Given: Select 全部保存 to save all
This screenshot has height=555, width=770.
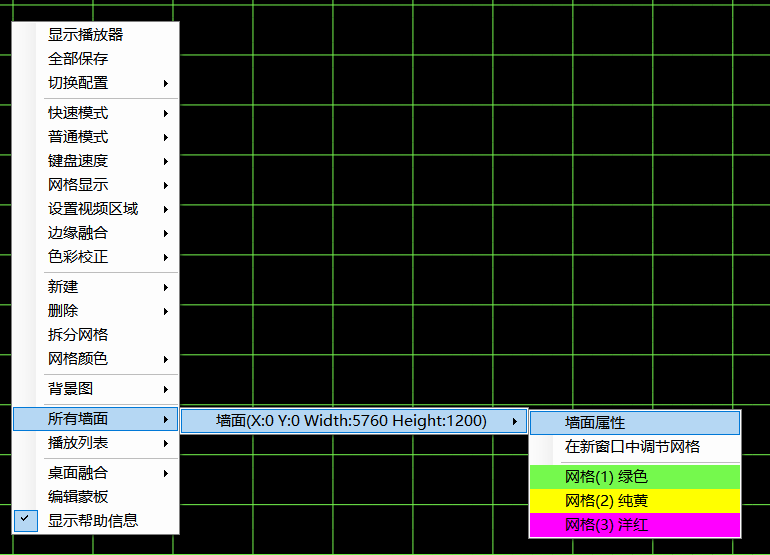Looking at the screenshot, I should coord(78,59).
